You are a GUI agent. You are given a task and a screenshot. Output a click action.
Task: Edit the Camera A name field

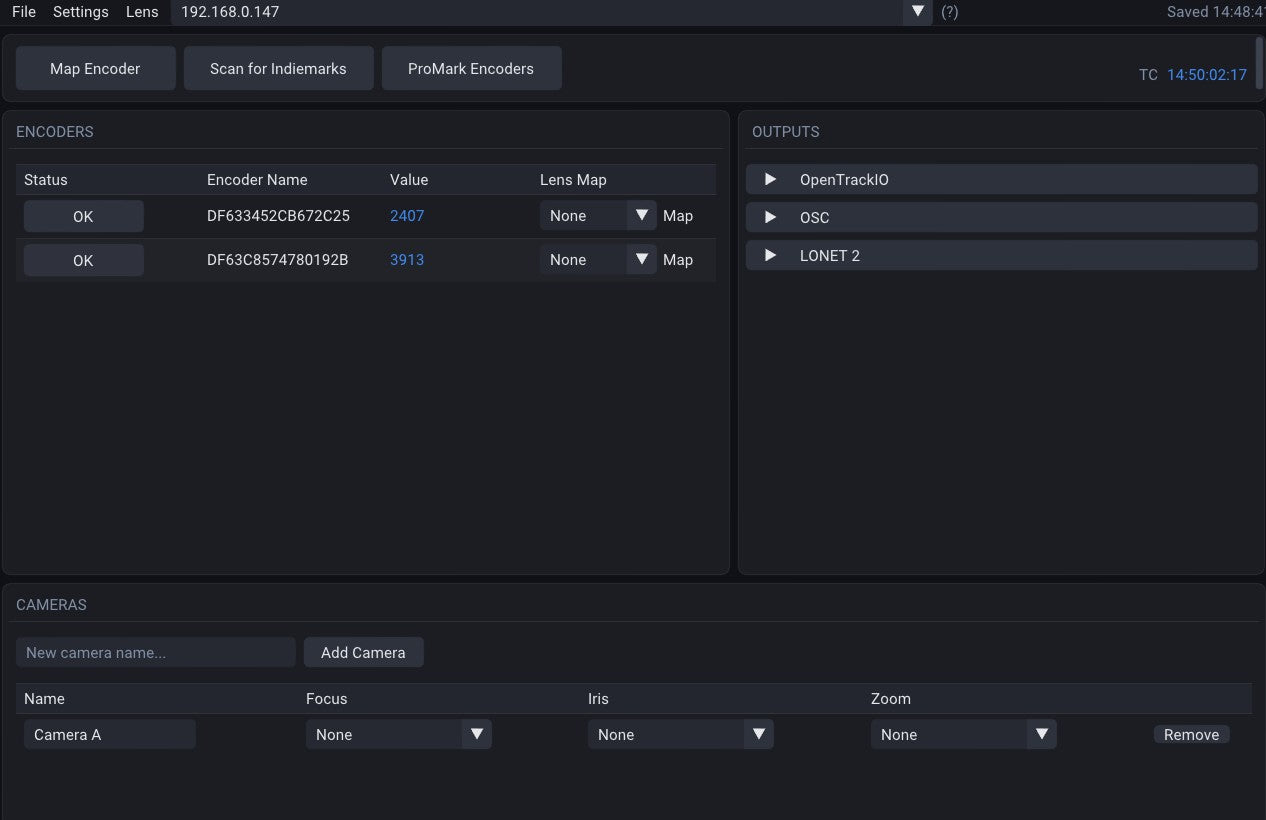click(x=110, y=734)
